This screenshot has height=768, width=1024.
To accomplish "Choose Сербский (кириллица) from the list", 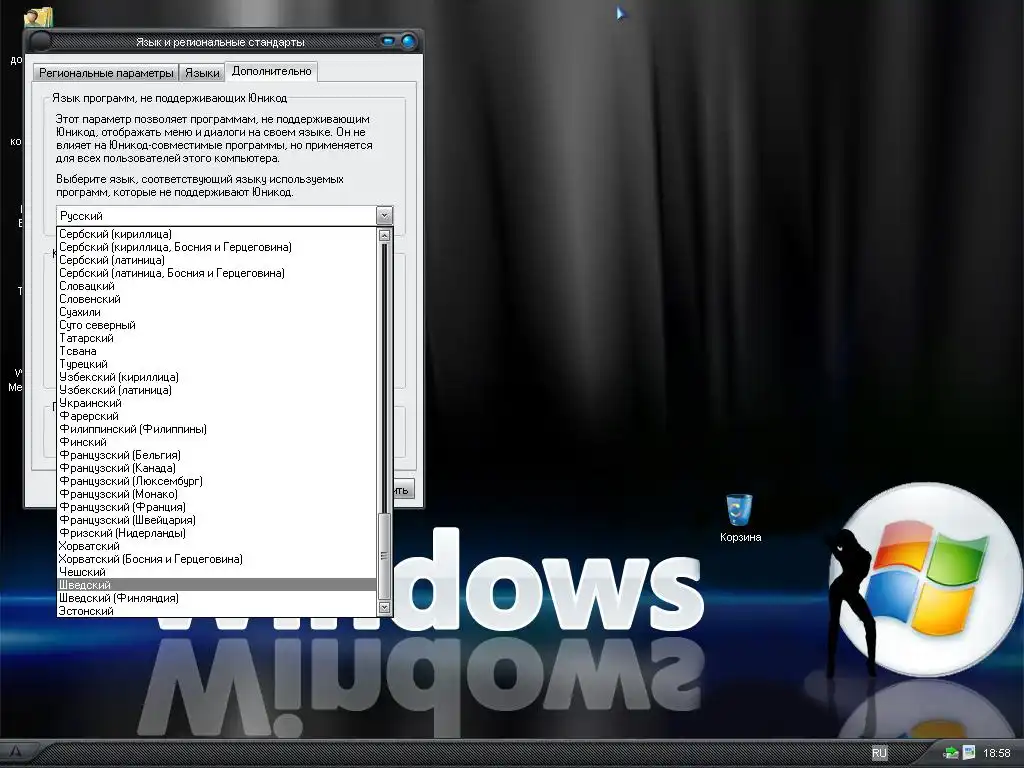I will (216, 234).
